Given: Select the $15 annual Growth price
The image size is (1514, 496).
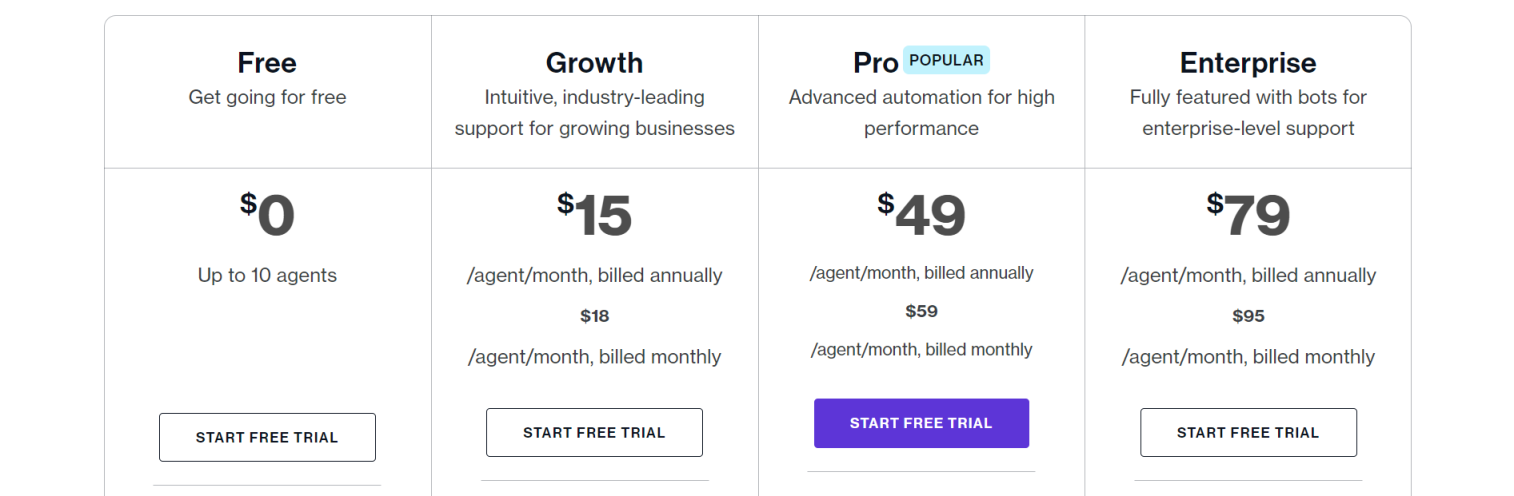Looking at the screenshot, I should (594, 215).
